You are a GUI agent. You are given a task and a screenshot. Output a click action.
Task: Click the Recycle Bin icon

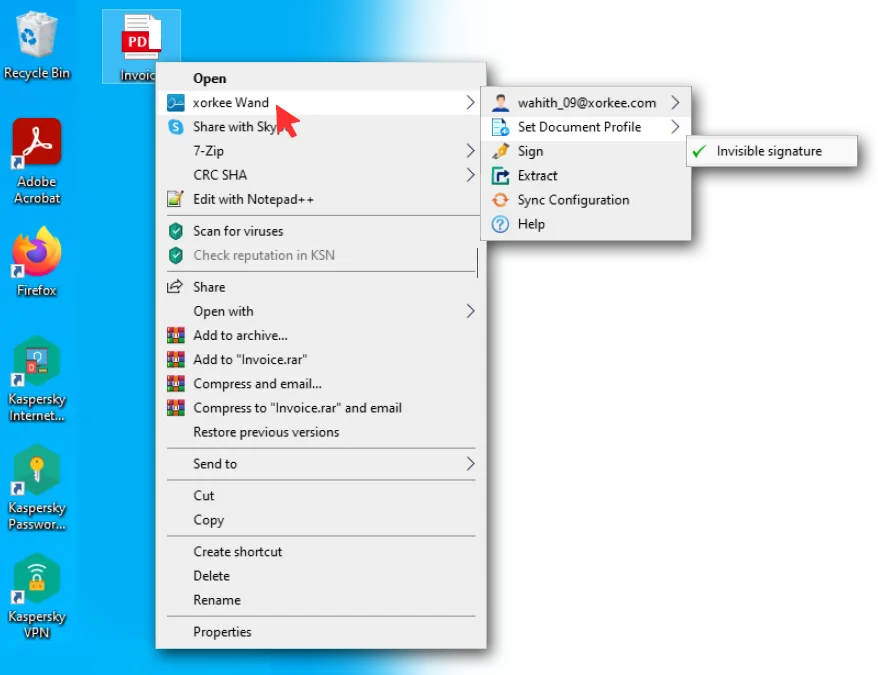click(x=37, y=37)
